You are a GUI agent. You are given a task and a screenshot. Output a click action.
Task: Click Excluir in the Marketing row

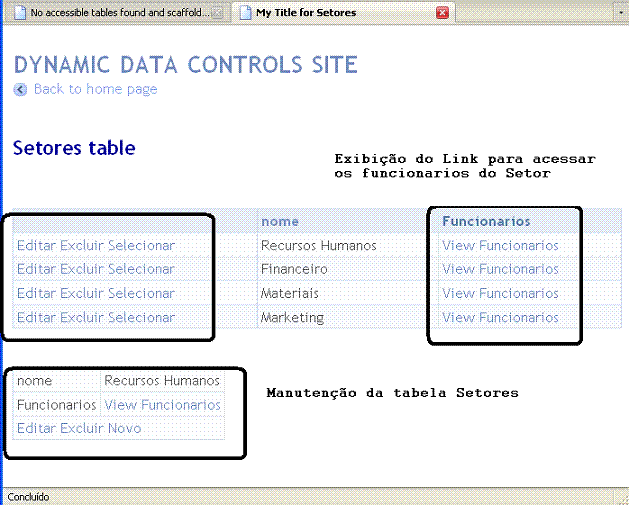(x=82, y=317)
